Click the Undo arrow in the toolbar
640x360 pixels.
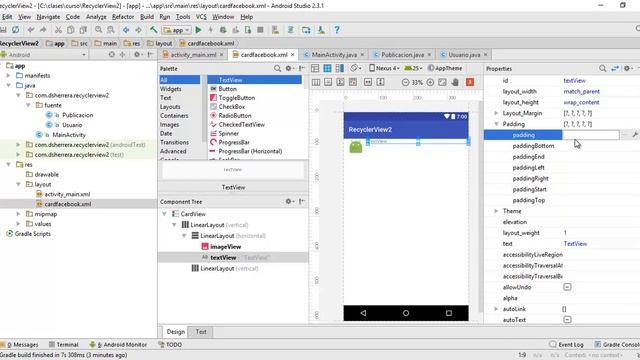pos(31,30)
